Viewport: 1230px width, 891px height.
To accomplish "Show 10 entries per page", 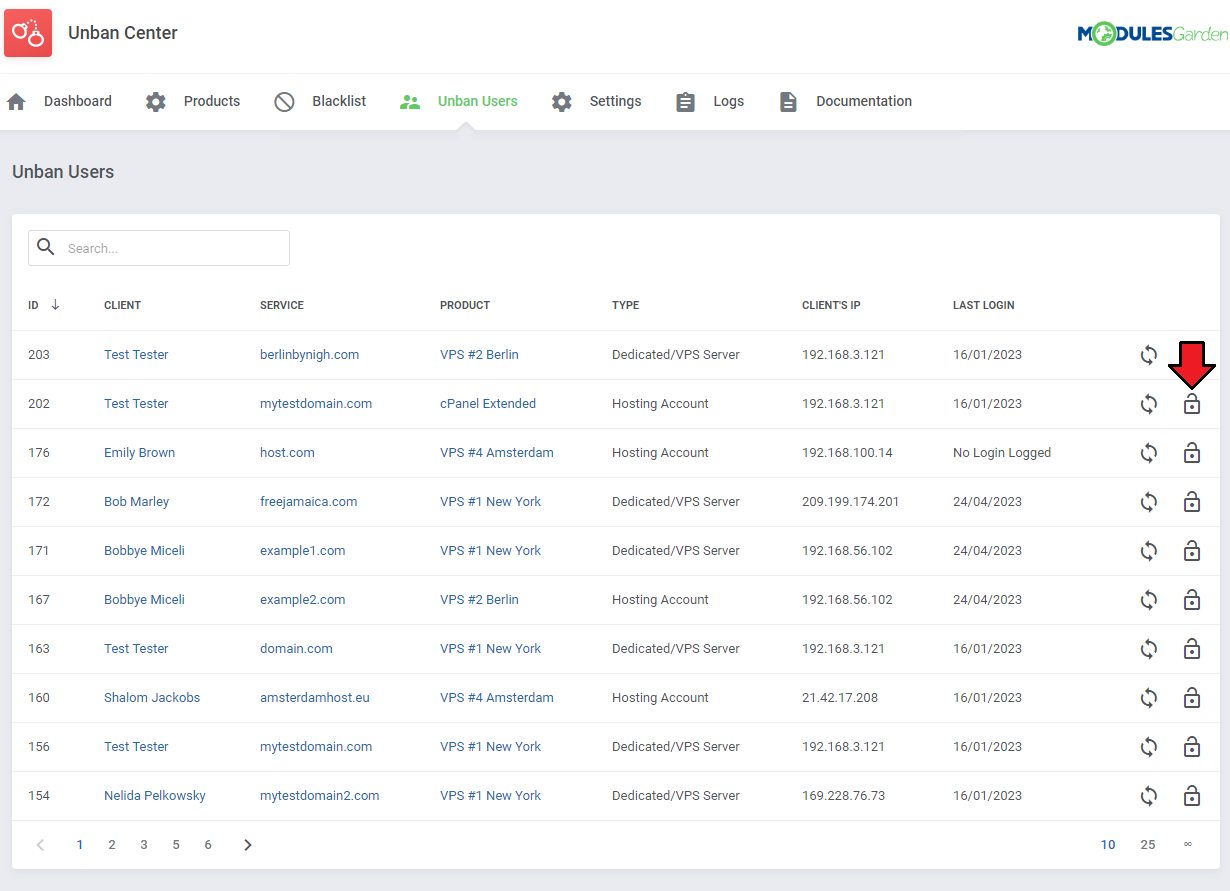I will point(1108,845).
